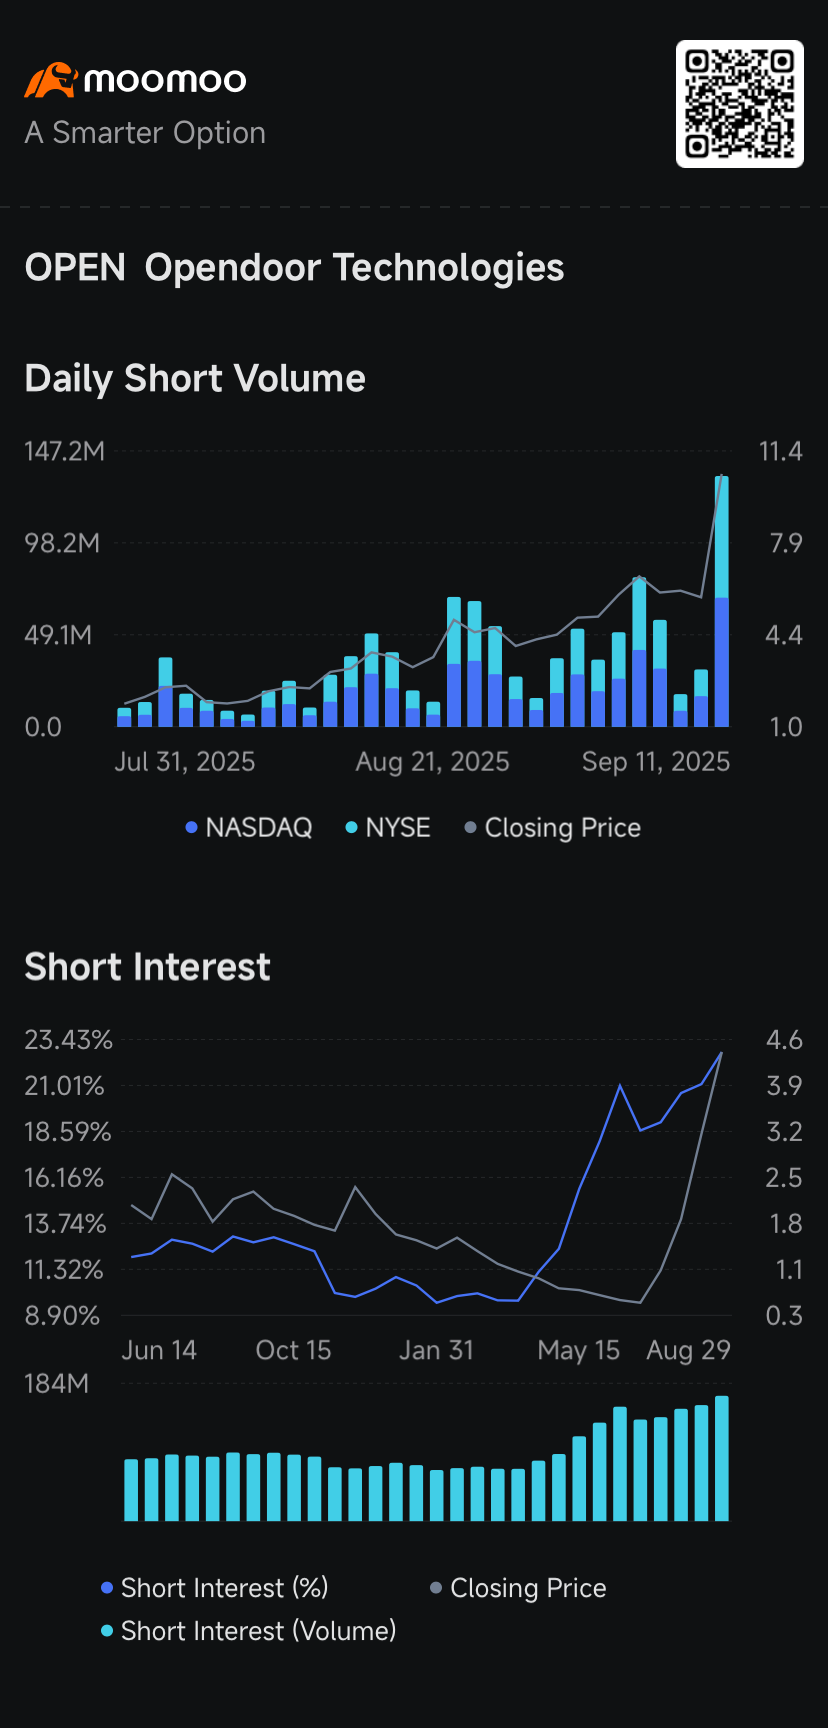Click the blue NASDAQ legend dot
Screen dimensions: 828x1728
coord(191,828)
